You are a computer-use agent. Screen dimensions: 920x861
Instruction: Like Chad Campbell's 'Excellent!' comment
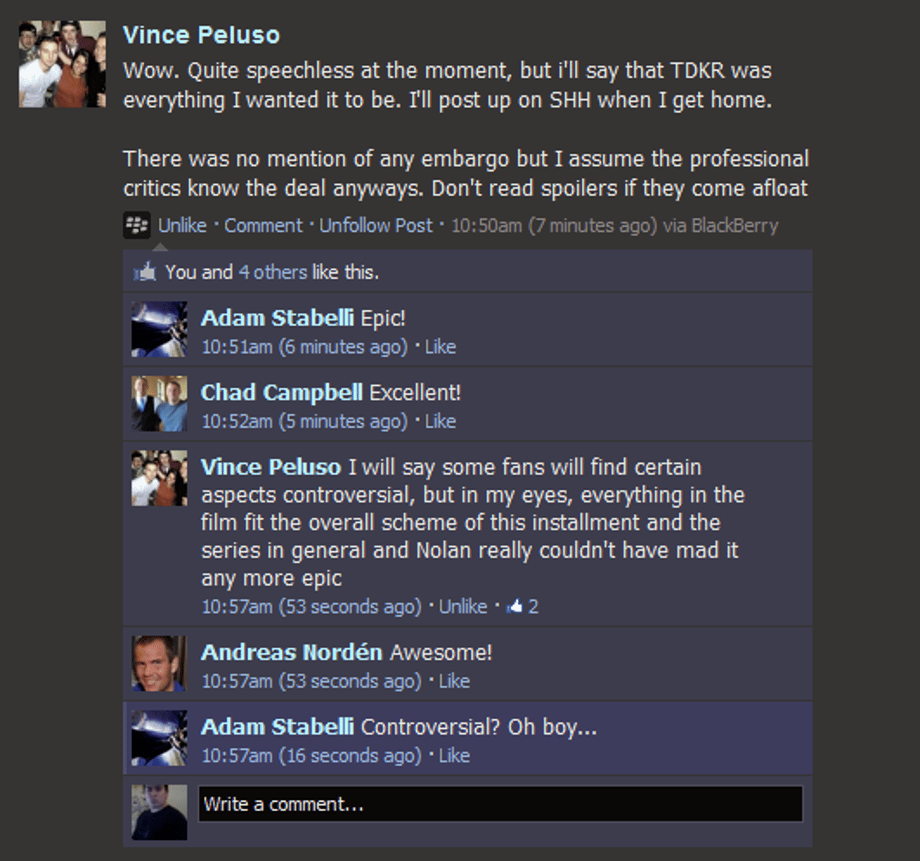click(x=440, y=421)
